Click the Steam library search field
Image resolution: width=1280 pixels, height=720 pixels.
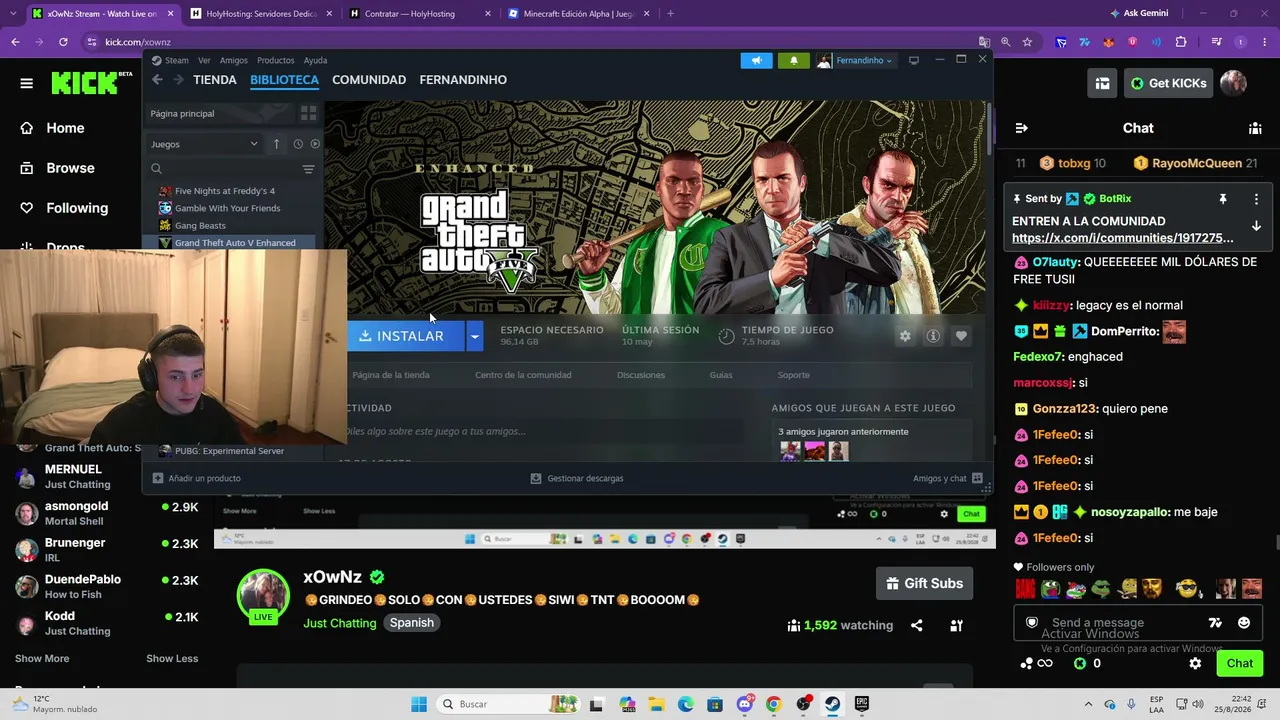coord(223,169)
